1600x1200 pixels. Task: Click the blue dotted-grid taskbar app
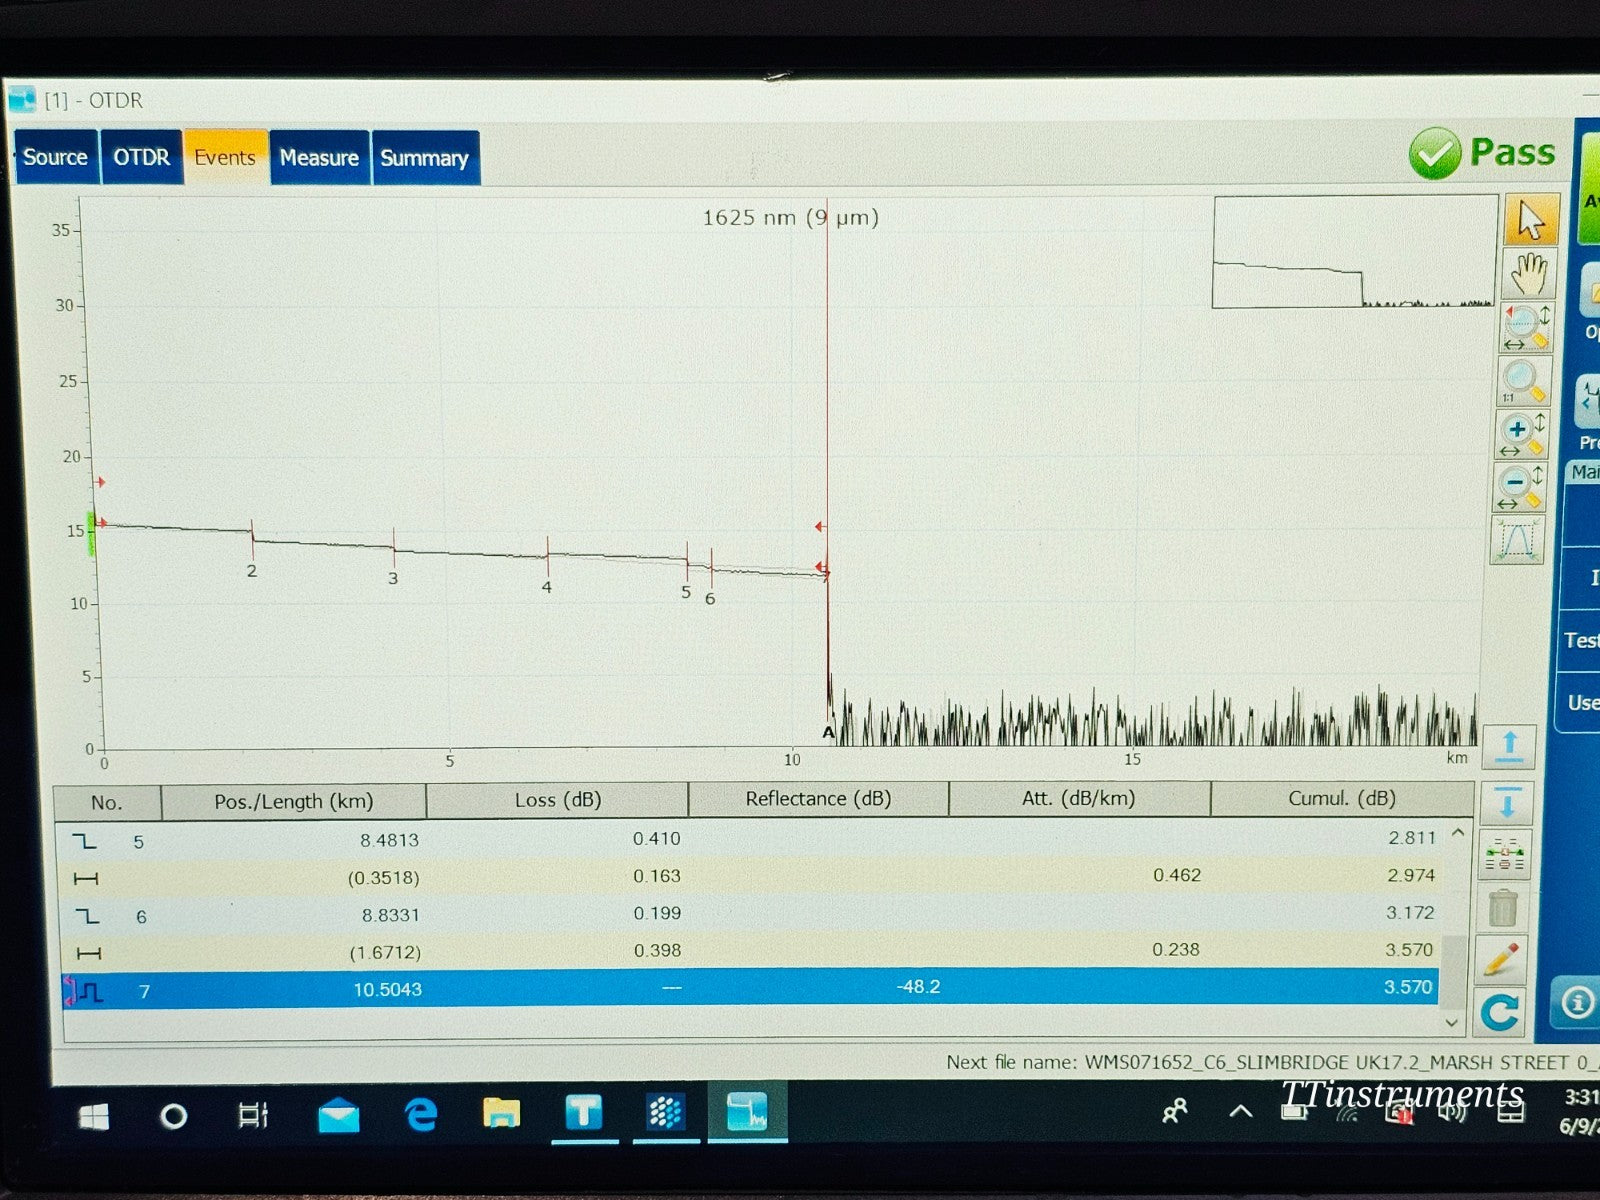tap(665, 1112)
